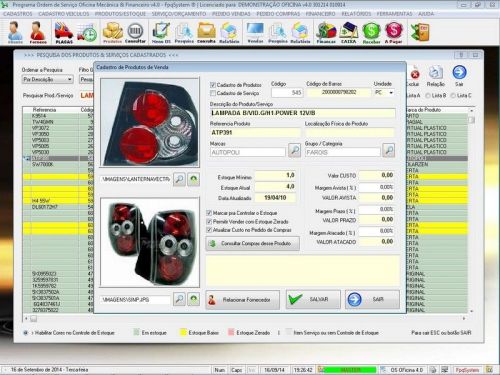The height and width of the screenshot is (375, 500).
Task: Open the A Pagar red dollar icon
Action: coord(394,33)
